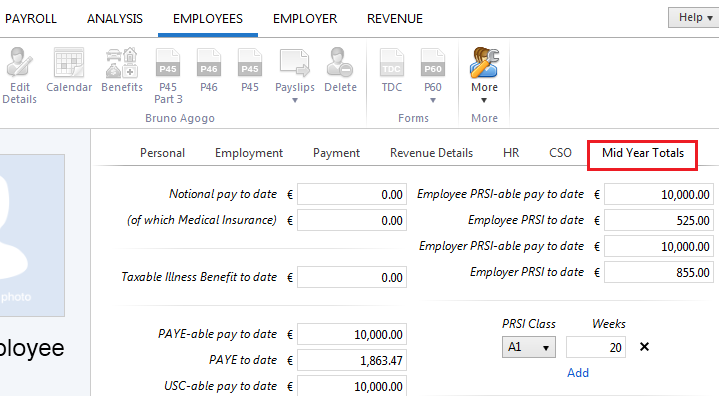Viewport: 719px width, 396px height.
Task: Open the P60 form icon
Action: 433,63
